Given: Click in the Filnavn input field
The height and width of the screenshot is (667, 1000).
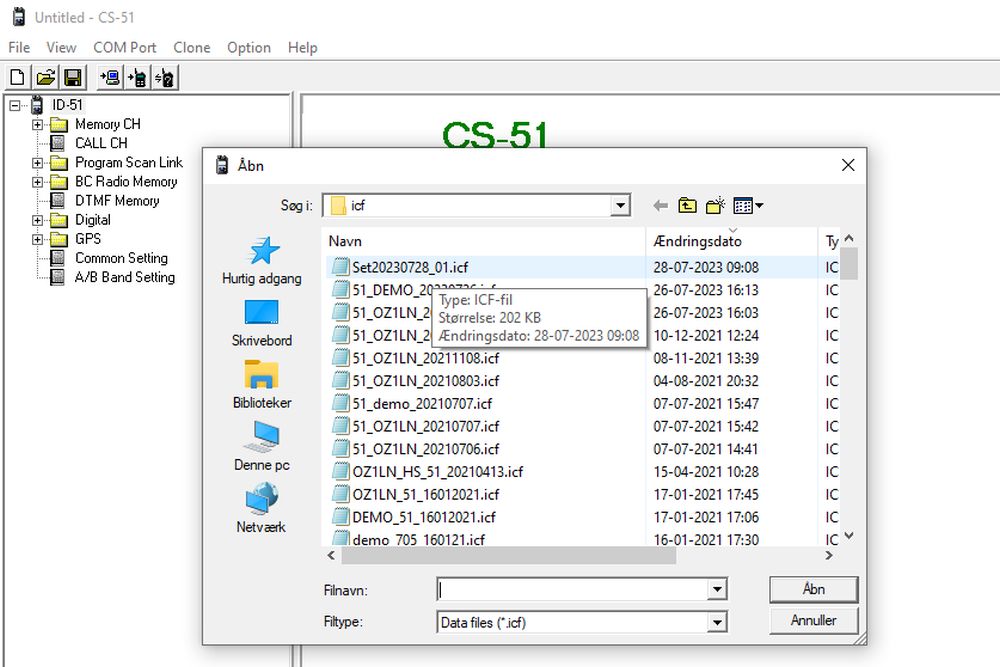Looking at the screenshot, I should tap(573, 589).
